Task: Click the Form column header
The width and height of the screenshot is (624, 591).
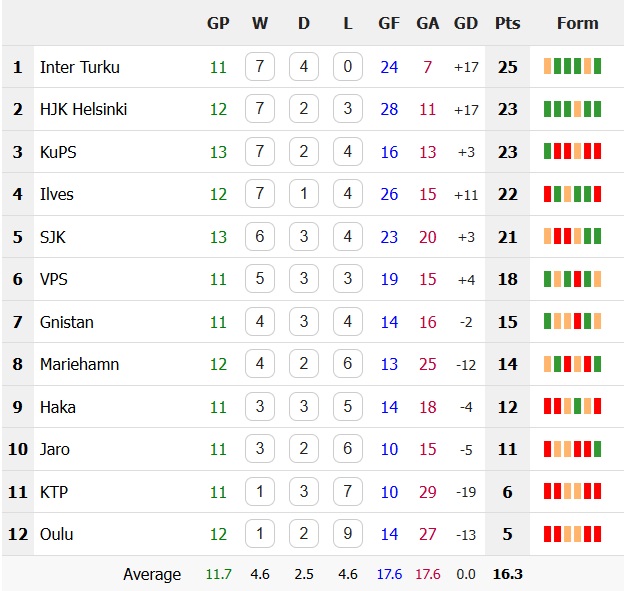Action: pyautogui.click(x=577, y=23)
